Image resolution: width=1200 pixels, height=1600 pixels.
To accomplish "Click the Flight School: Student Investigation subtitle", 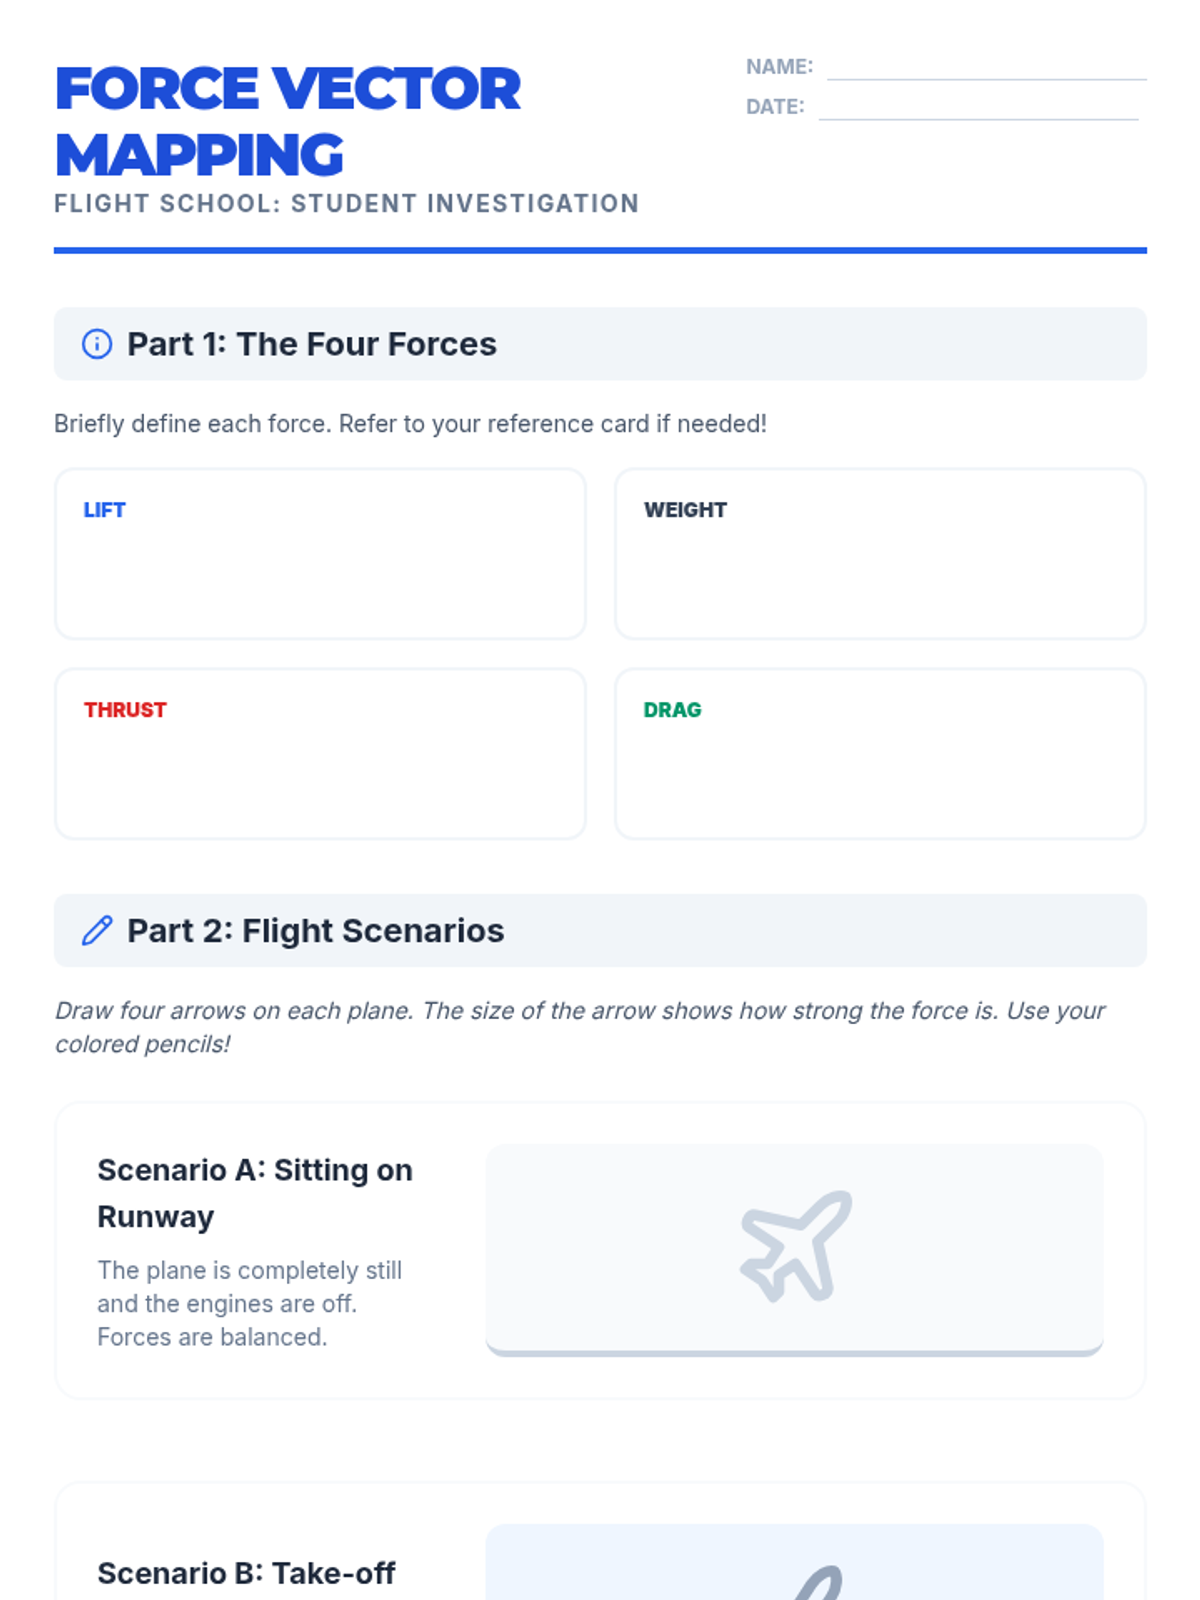I will [346, 204].
